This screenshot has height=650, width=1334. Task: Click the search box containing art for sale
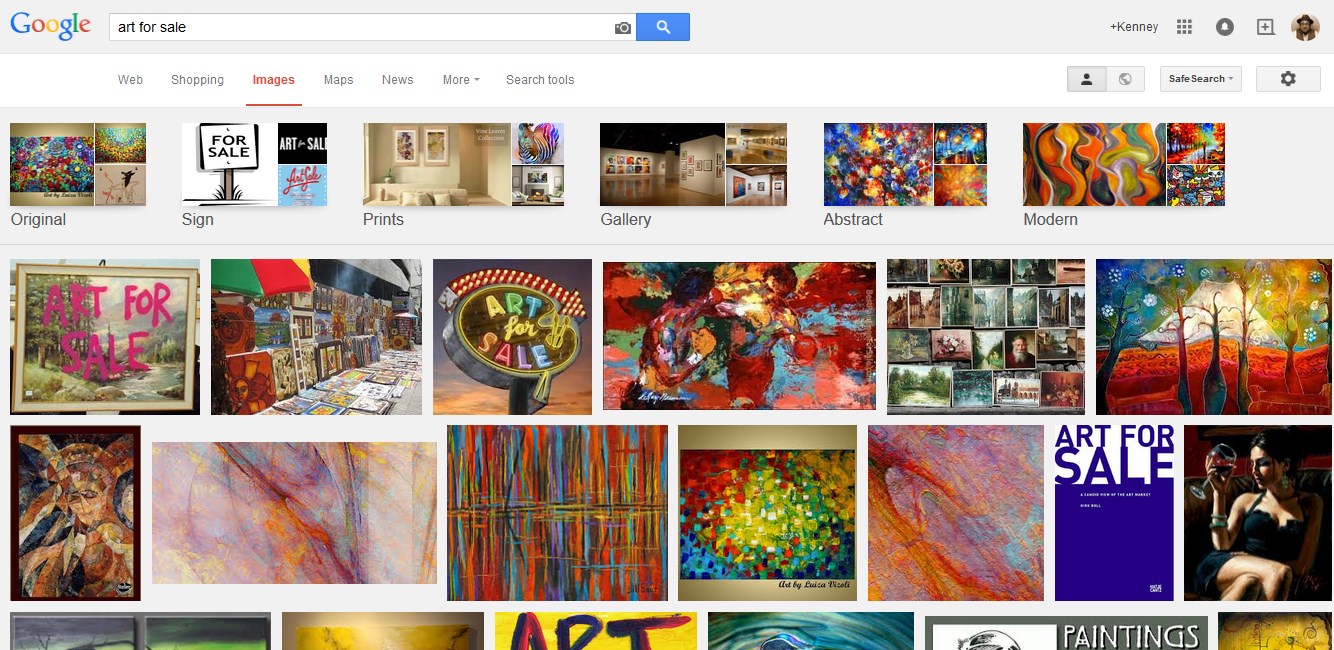[360, 27]
